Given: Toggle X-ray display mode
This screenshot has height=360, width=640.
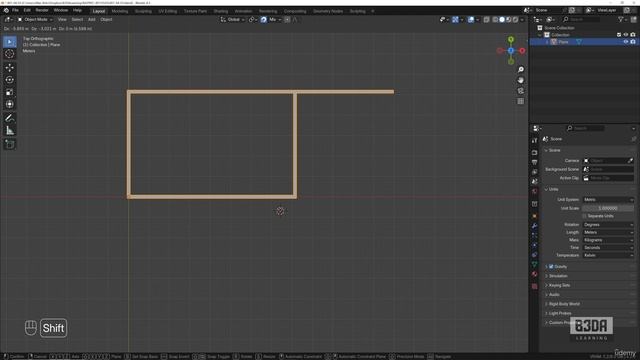Looking at the screenshot, I should click(x=487, y=20).
